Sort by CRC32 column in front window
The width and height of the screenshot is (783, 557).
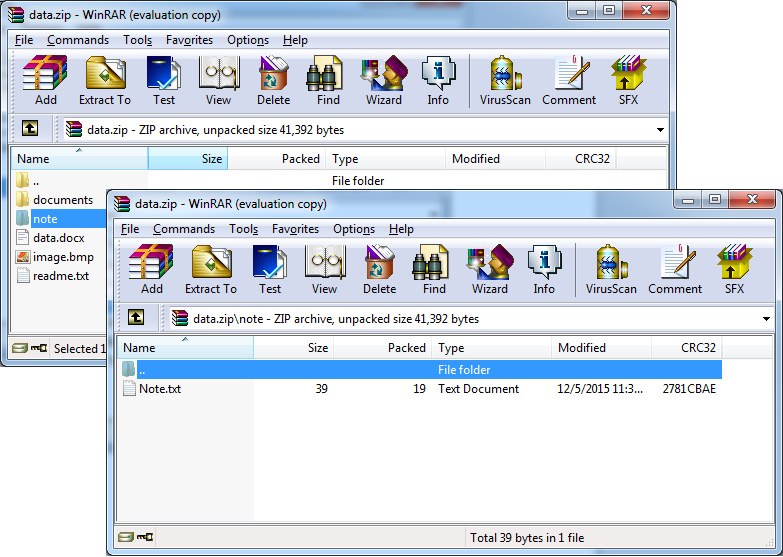[x=687, y=347]
